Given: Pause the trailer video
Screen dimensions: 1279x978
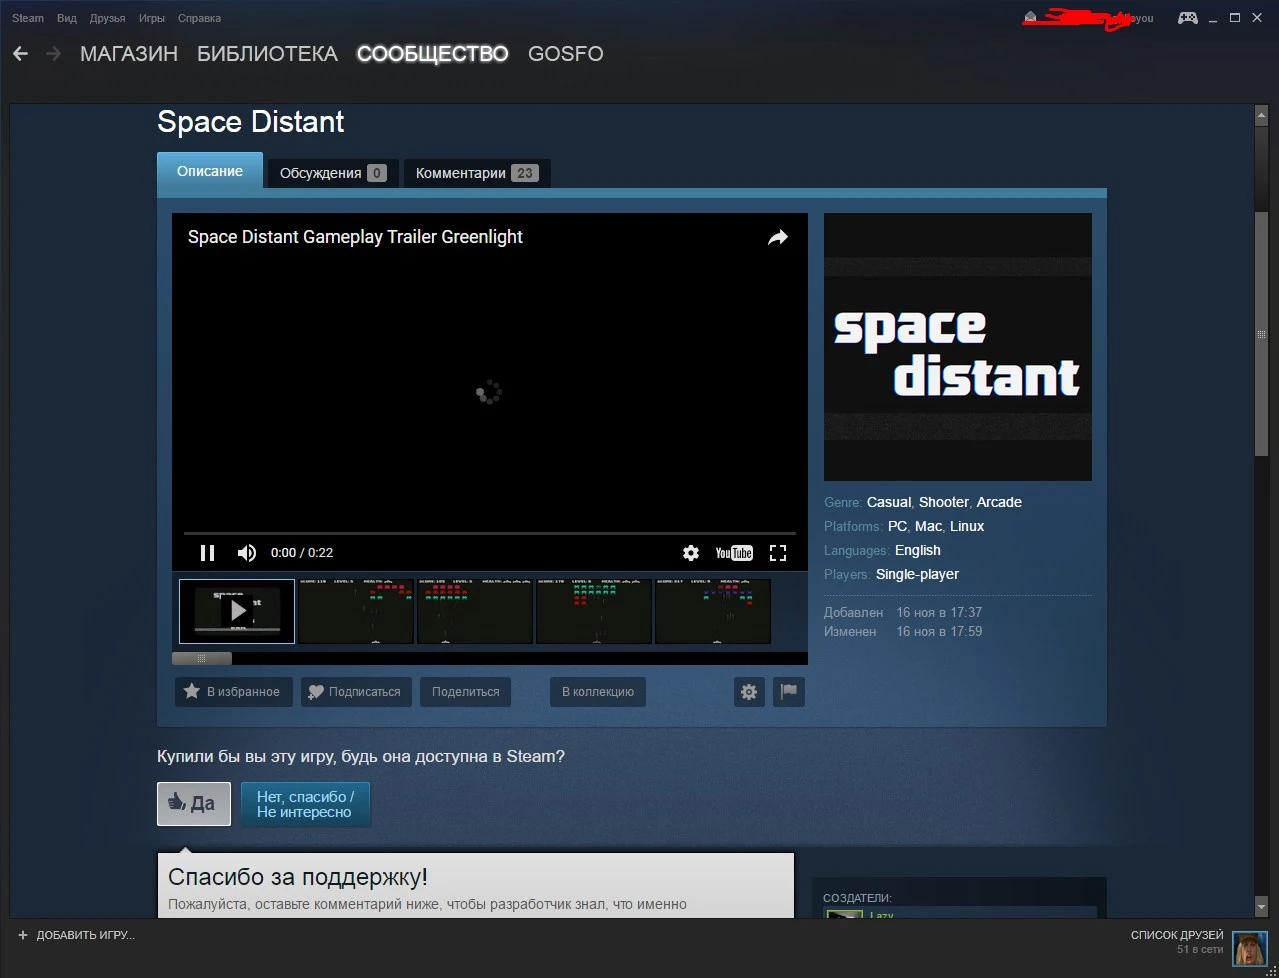Looking at the screenshot, I should coord(207,553).
